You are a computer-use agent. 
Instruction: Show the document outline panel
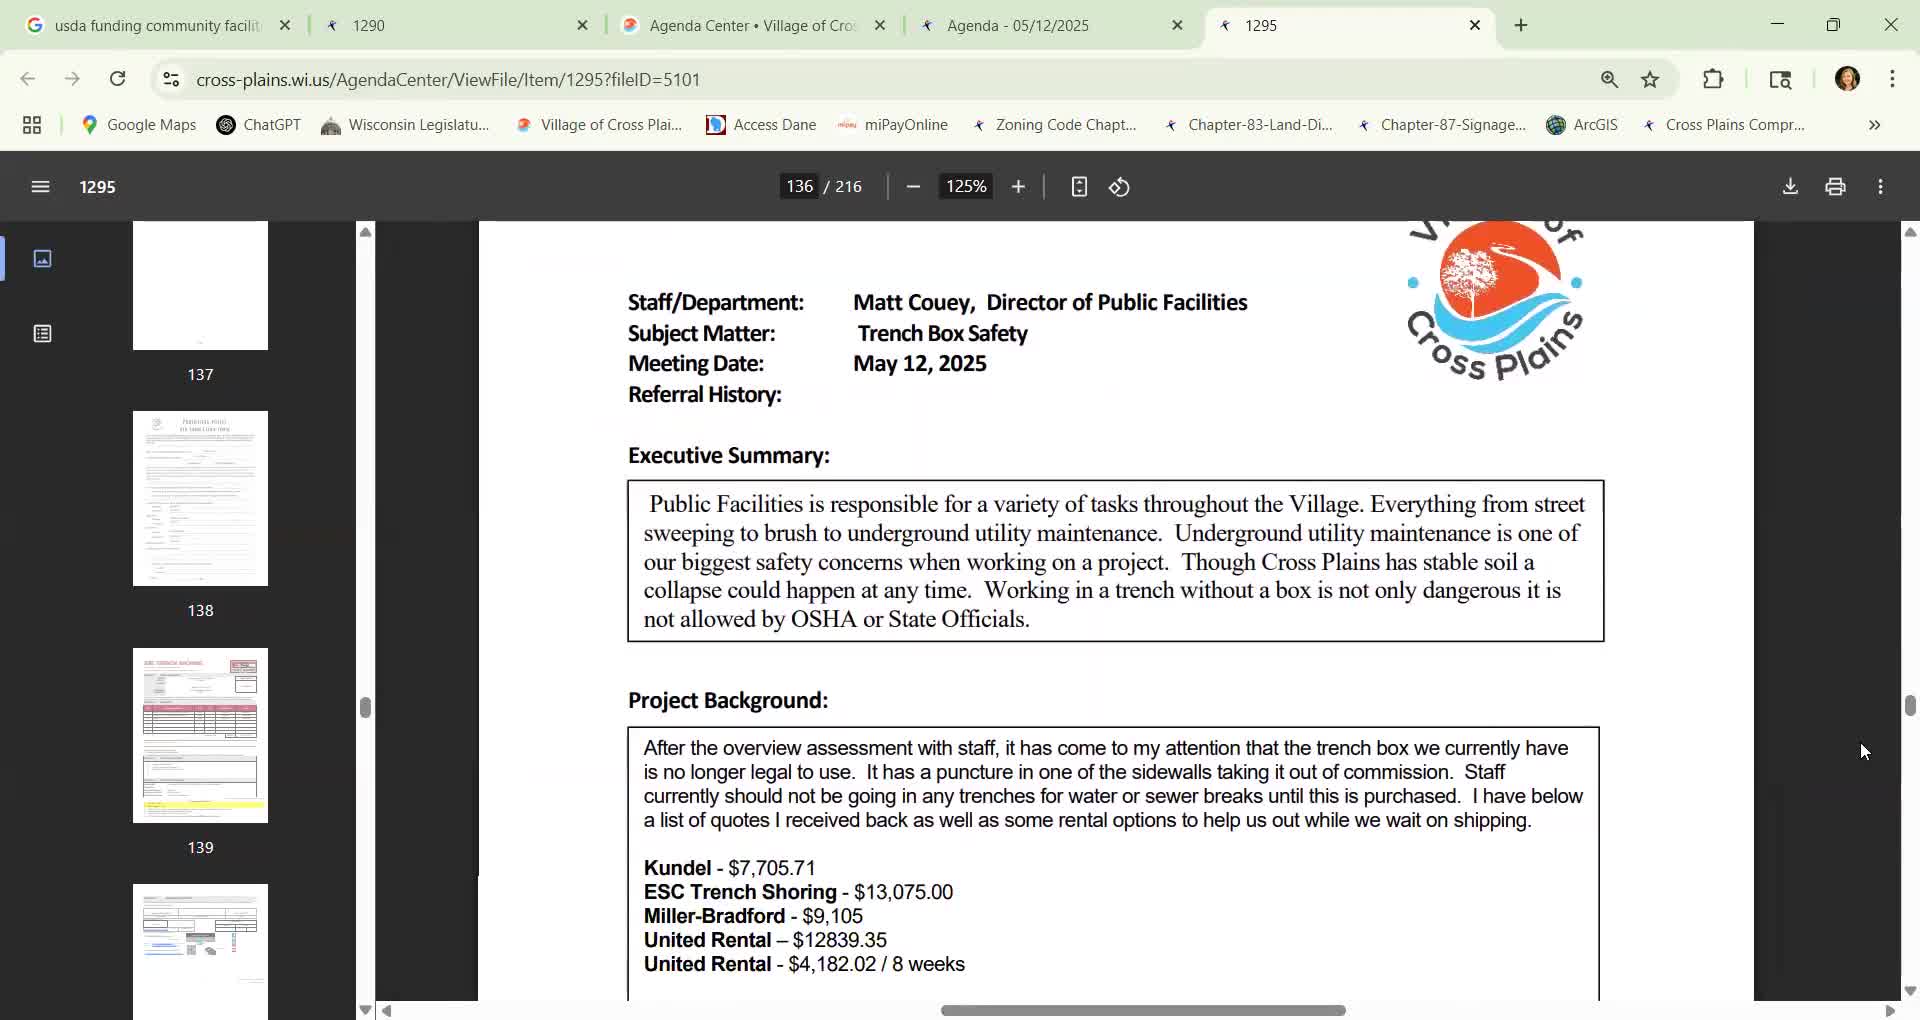42,334
